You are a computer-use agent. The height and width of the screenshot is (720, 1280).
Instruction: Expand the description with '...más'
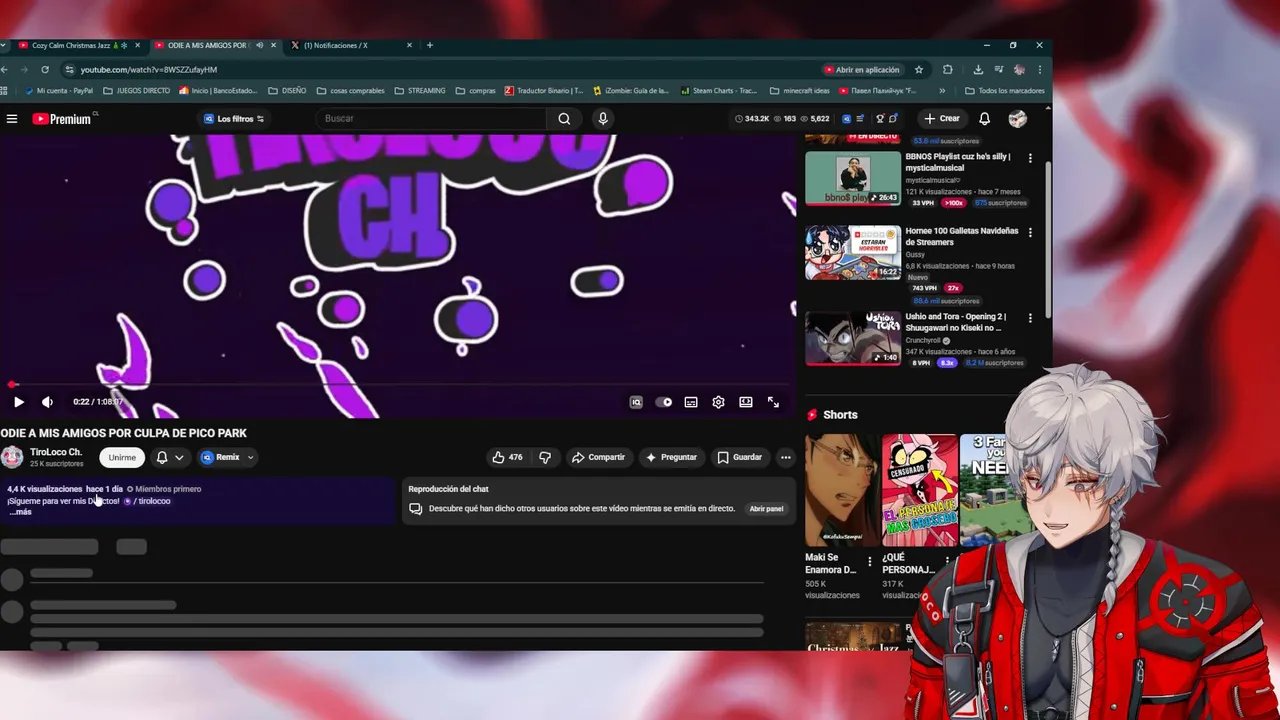coord(20,512)
